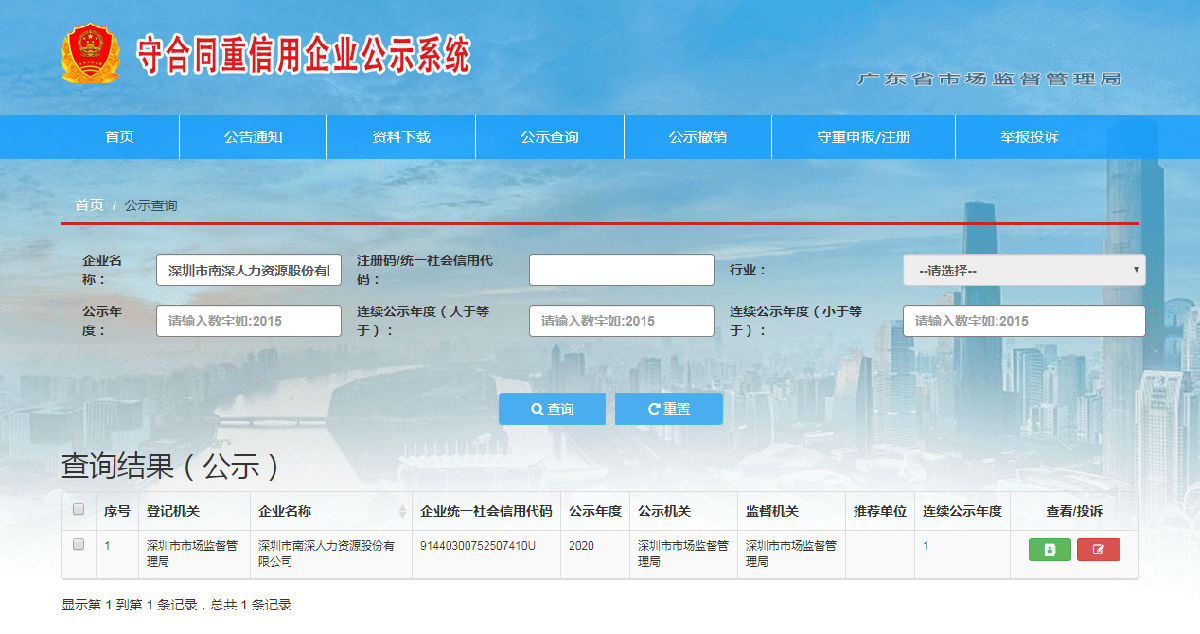Click the 查询 search button
The height and width of the screenshot is (634, 1200).
tap(551, 408)
